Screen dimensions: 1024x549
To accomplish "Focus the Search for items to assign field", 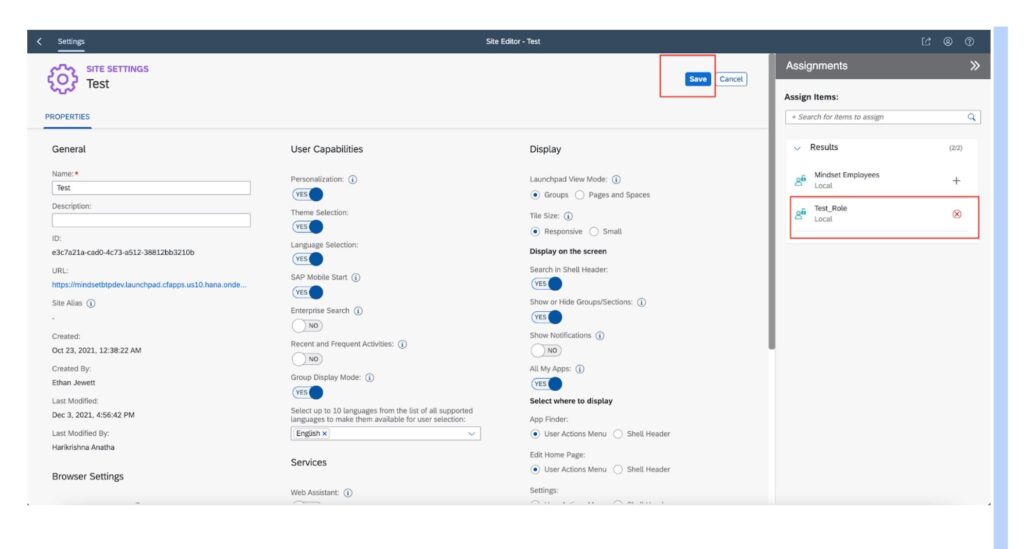I will click(882, 117).
